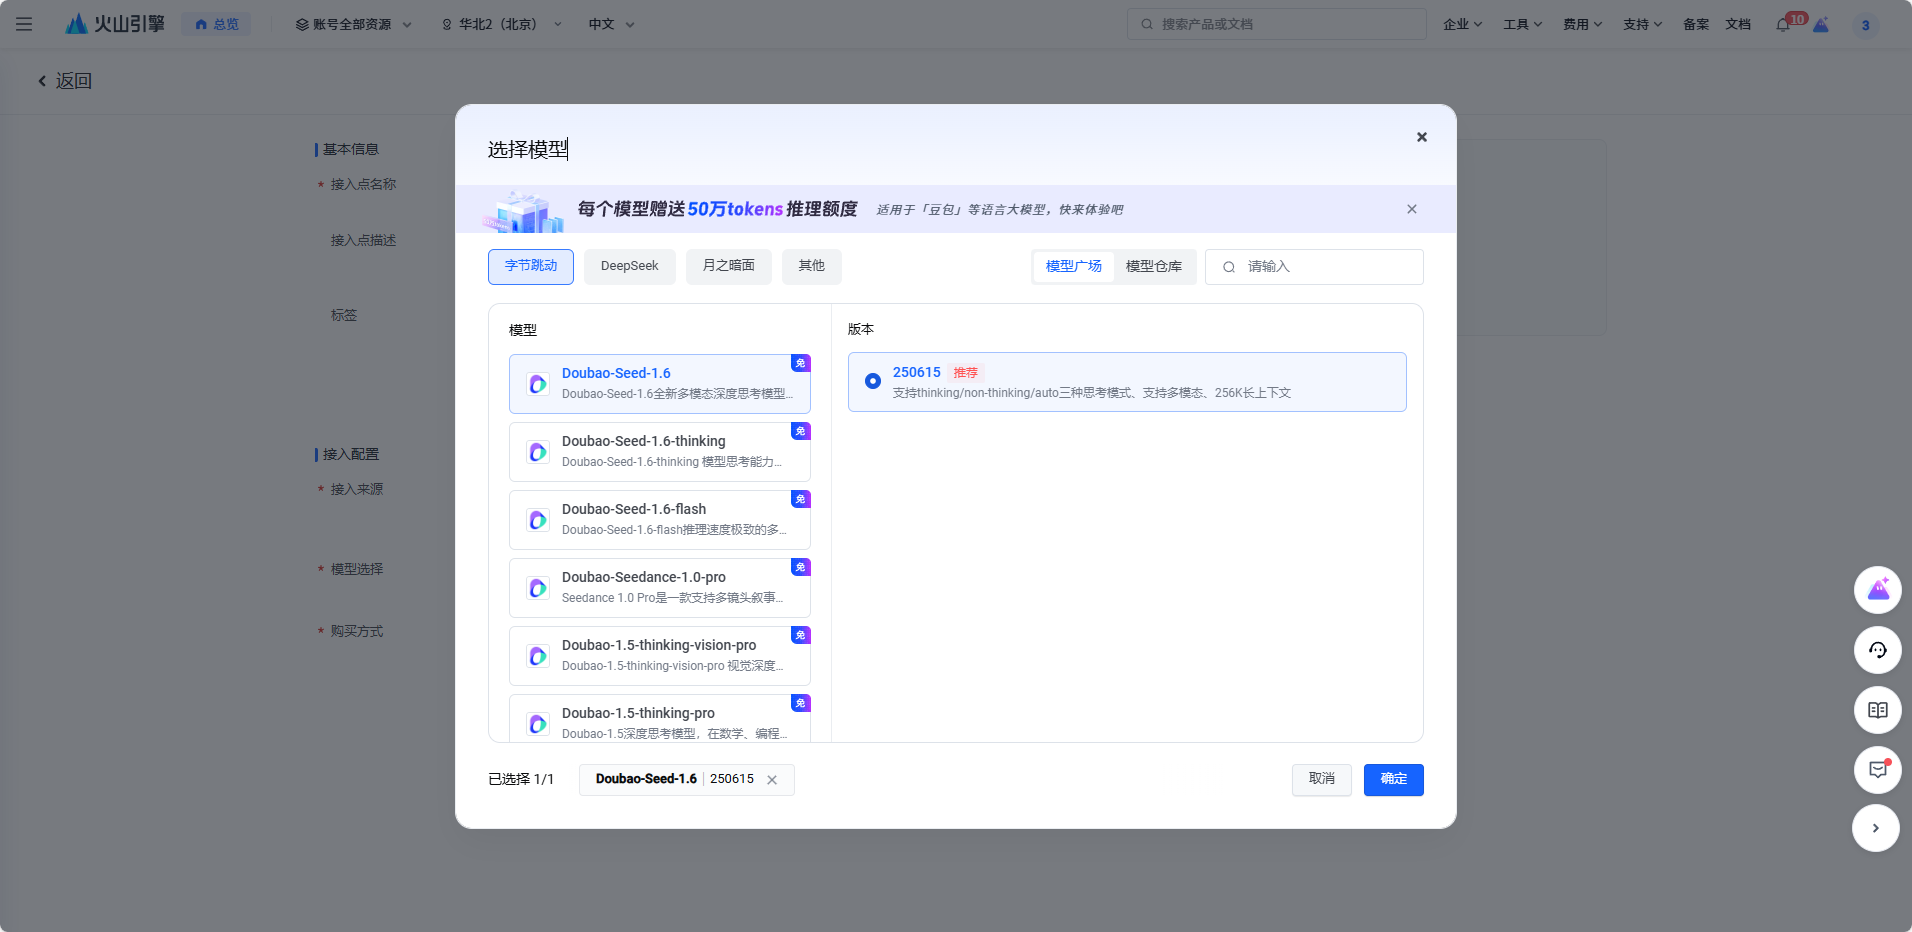Click free badge on Doubao-Seed-1.6-flash card
Screen dimensions: 1912x932
point(801,499)
